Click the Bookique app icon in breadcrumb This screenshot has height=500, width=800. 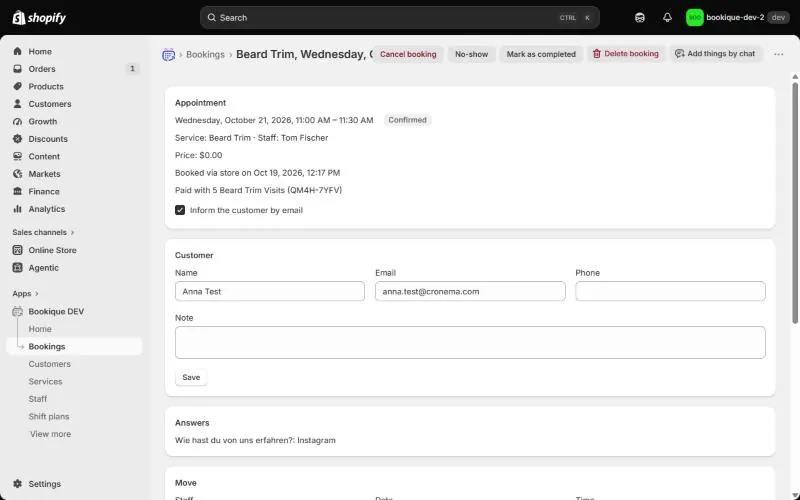168,55
